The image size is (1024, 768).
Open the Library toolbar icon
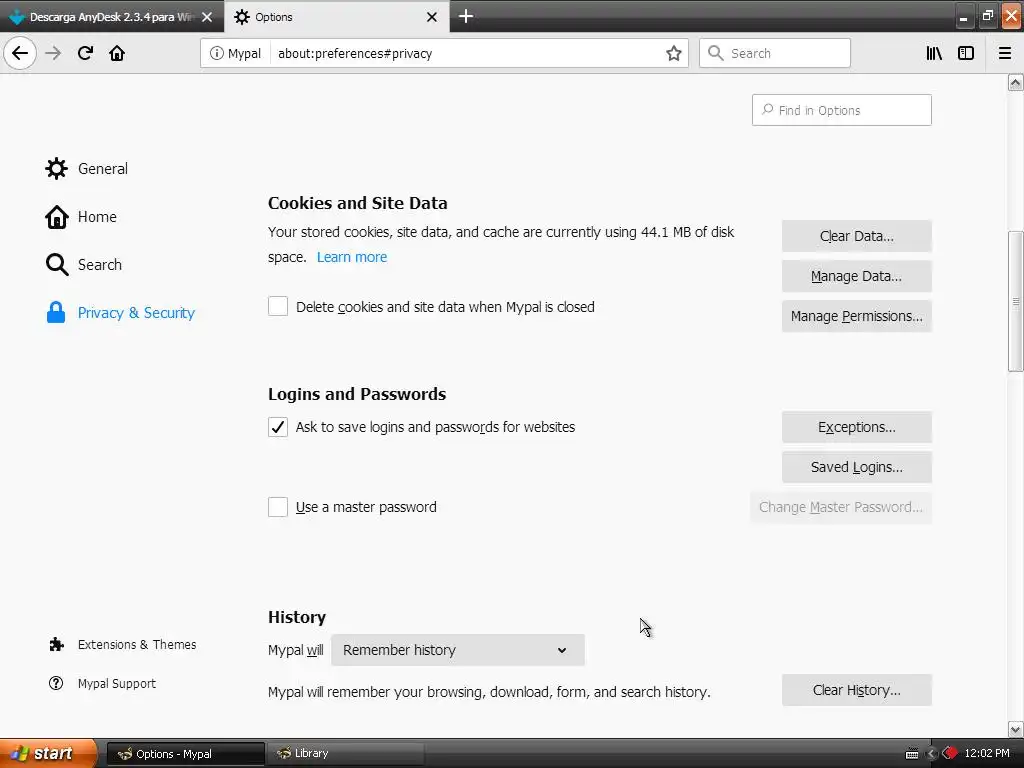[x=935, y=53]
